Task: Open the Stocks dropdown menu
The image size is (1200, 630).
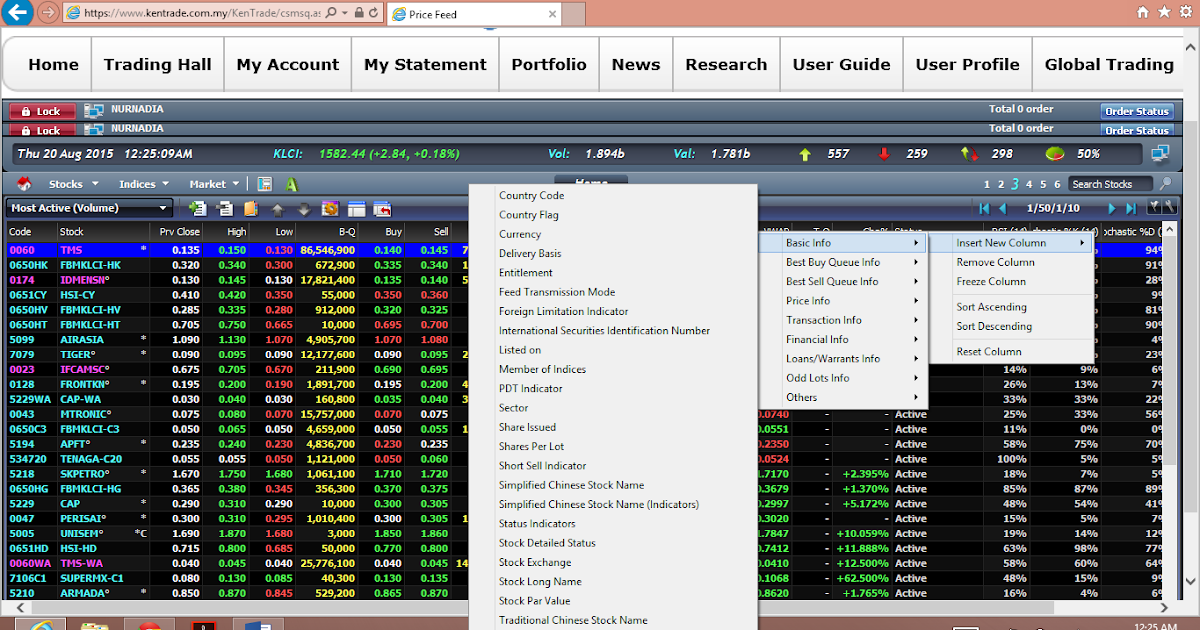Action: (x=73, y=184)
